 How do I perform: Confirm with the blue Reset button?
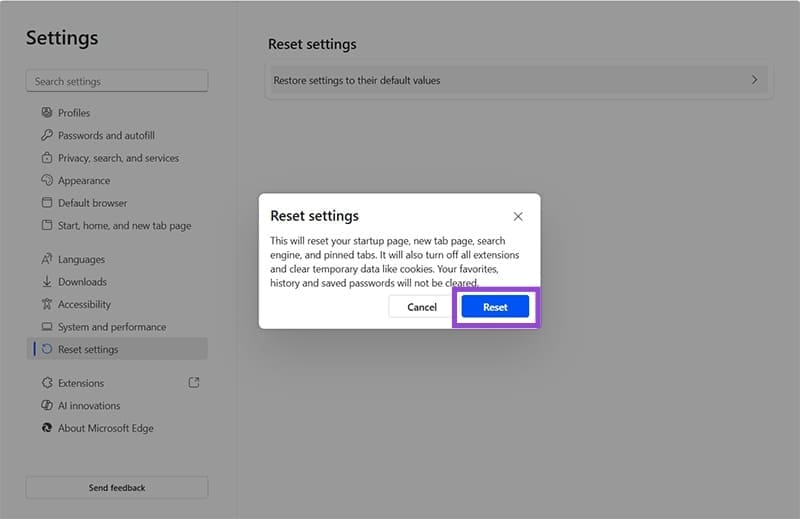click(495, 307)
